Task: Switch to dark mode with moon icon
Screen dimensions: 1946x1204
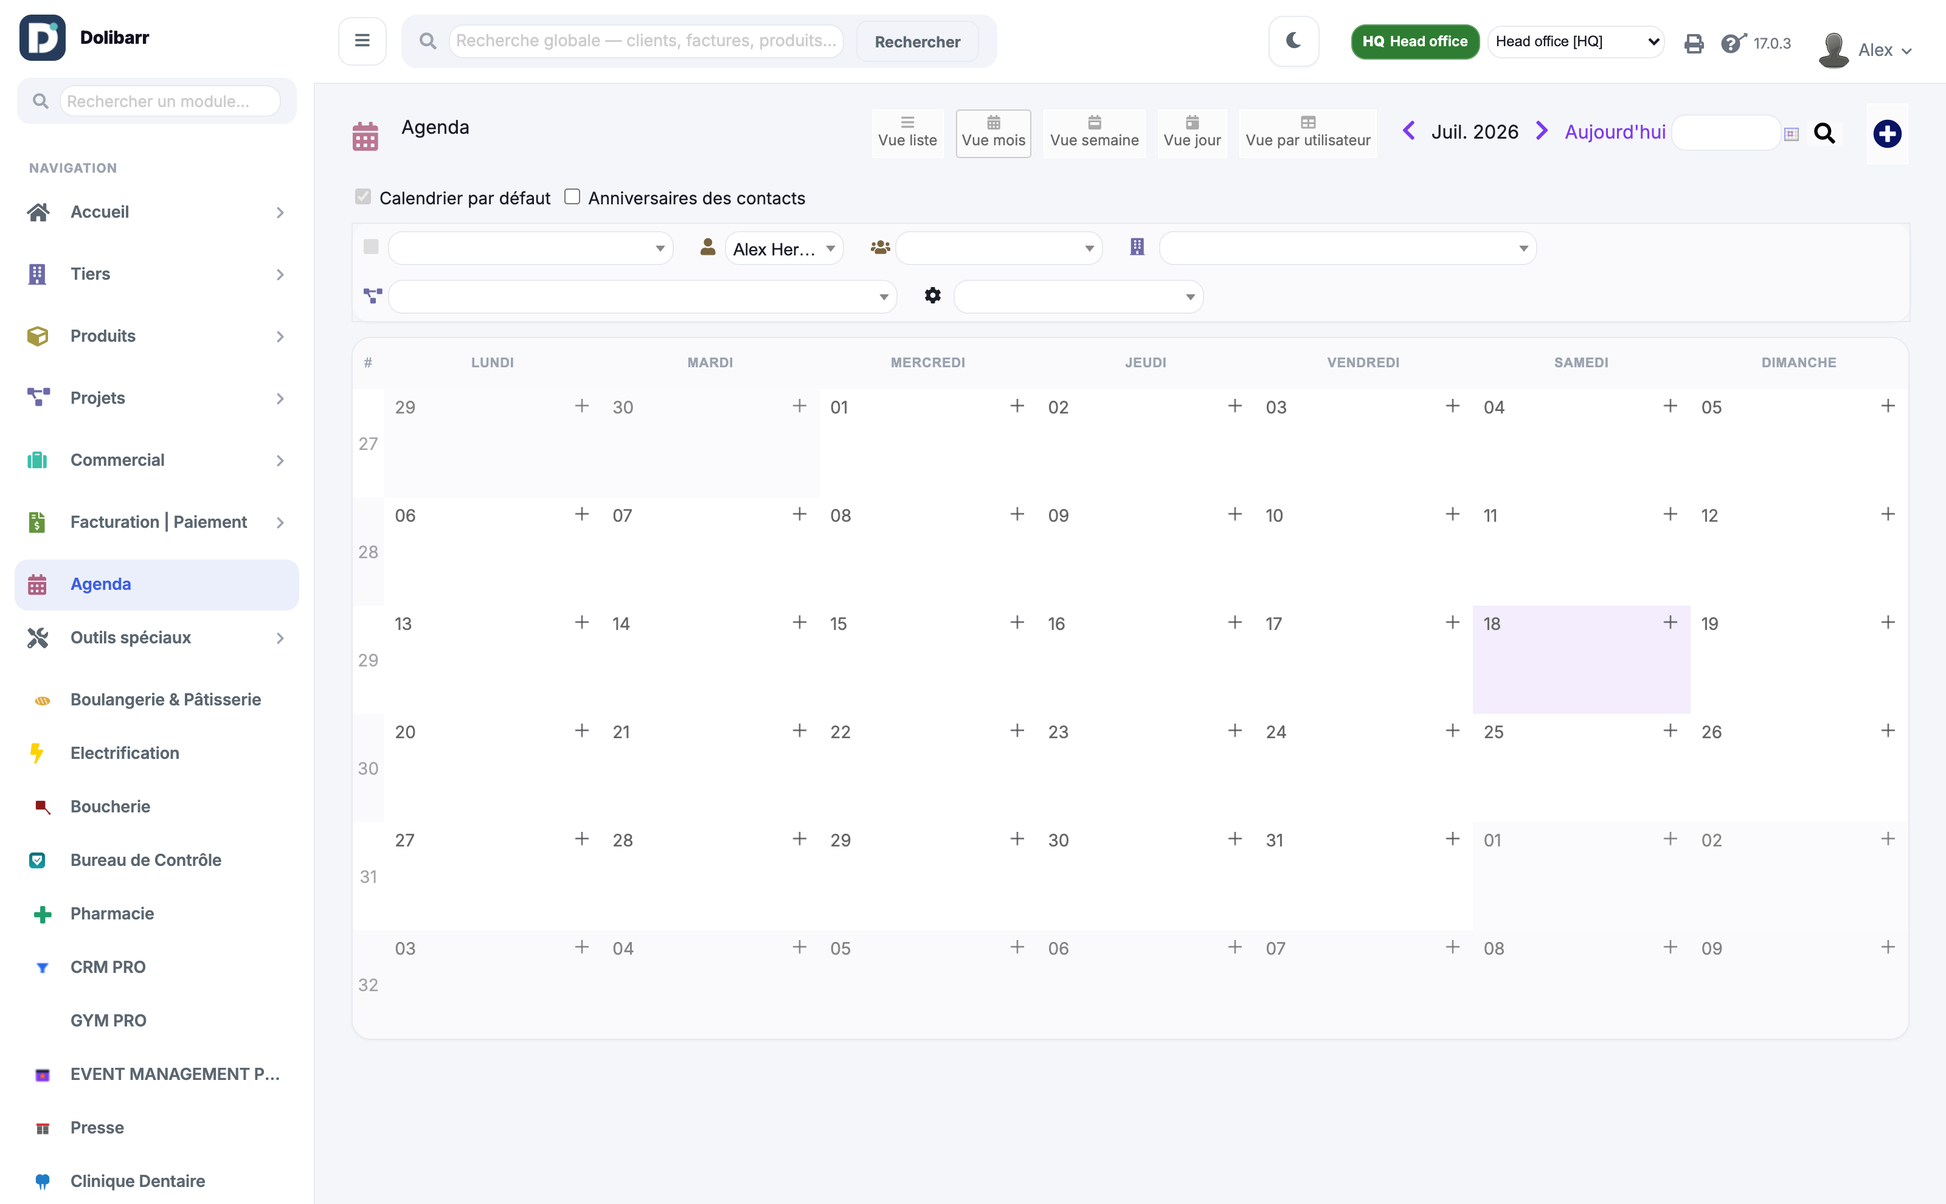Action: (1293, 41)
